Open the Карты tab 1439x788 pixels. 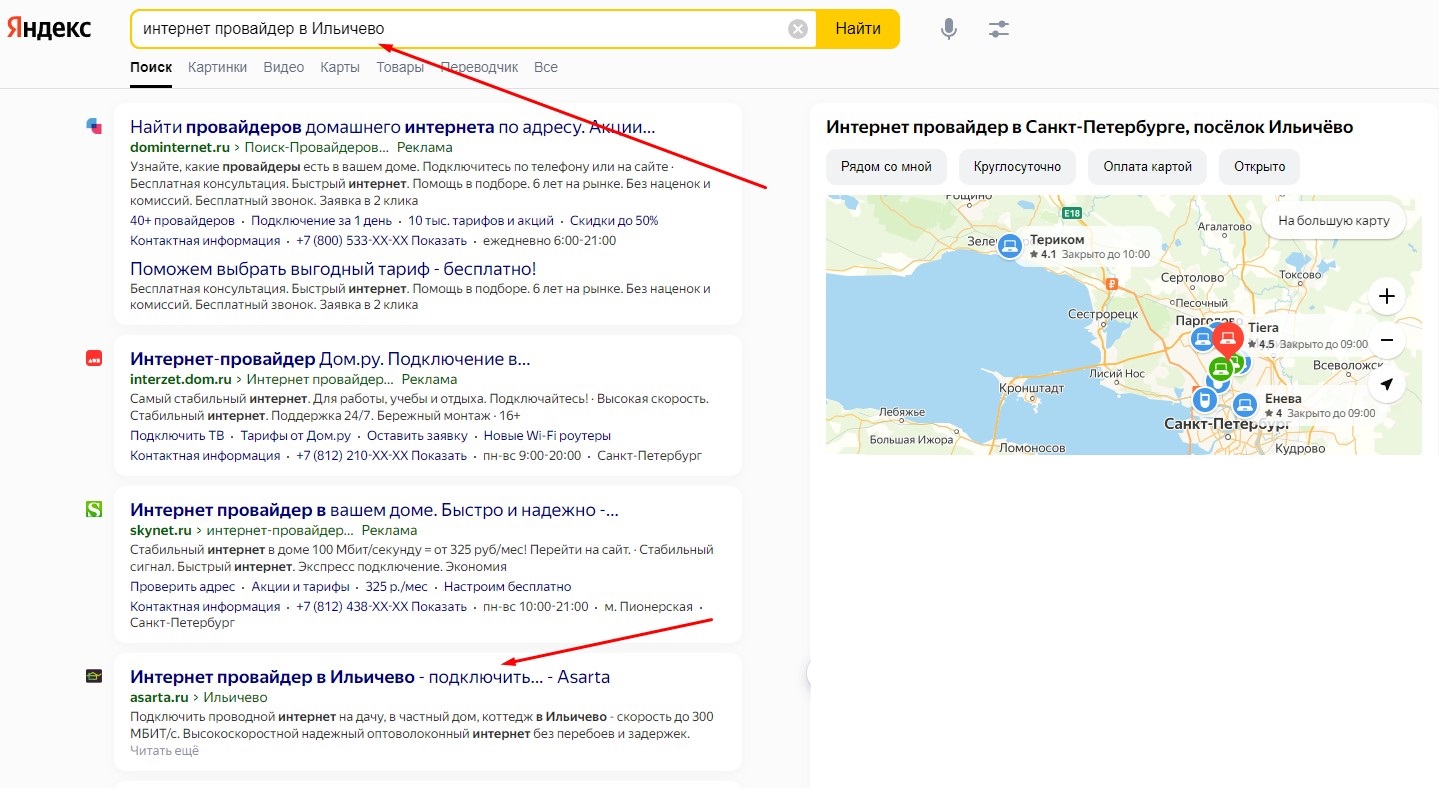coord(340,67)
